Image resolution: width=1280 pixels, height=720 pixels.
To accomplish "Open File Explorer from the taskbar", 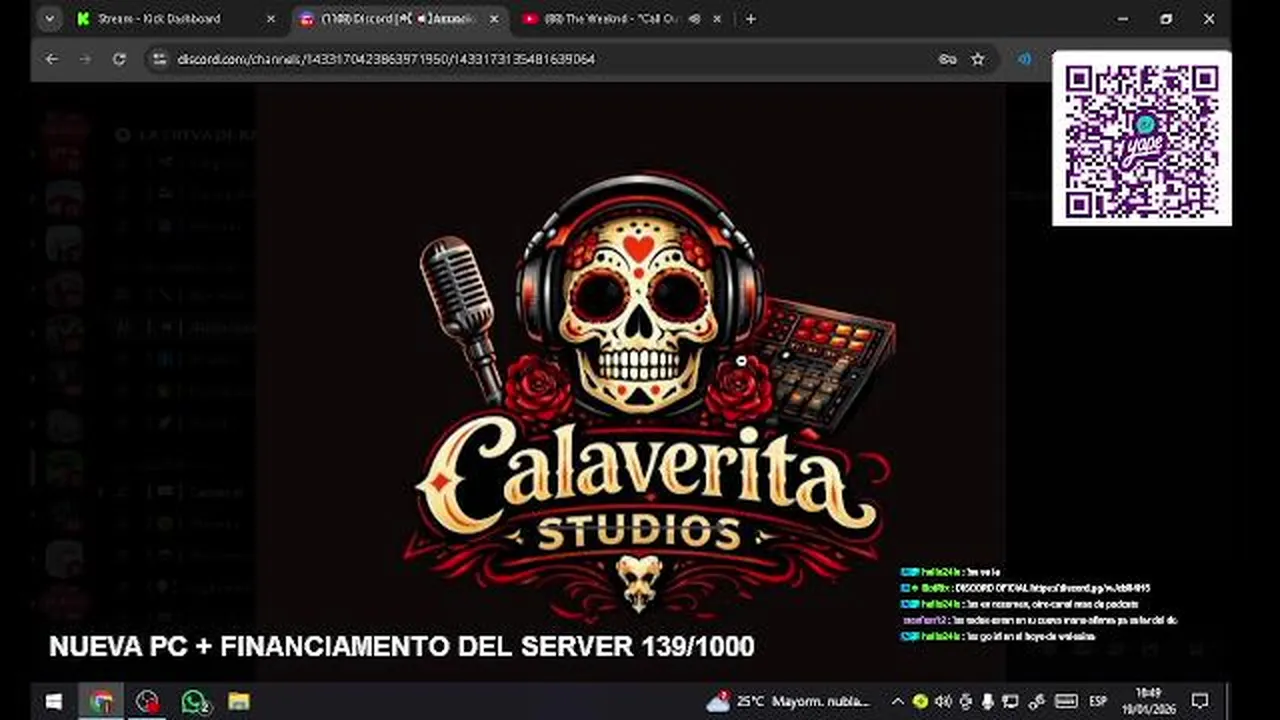I will pos(239,701).
